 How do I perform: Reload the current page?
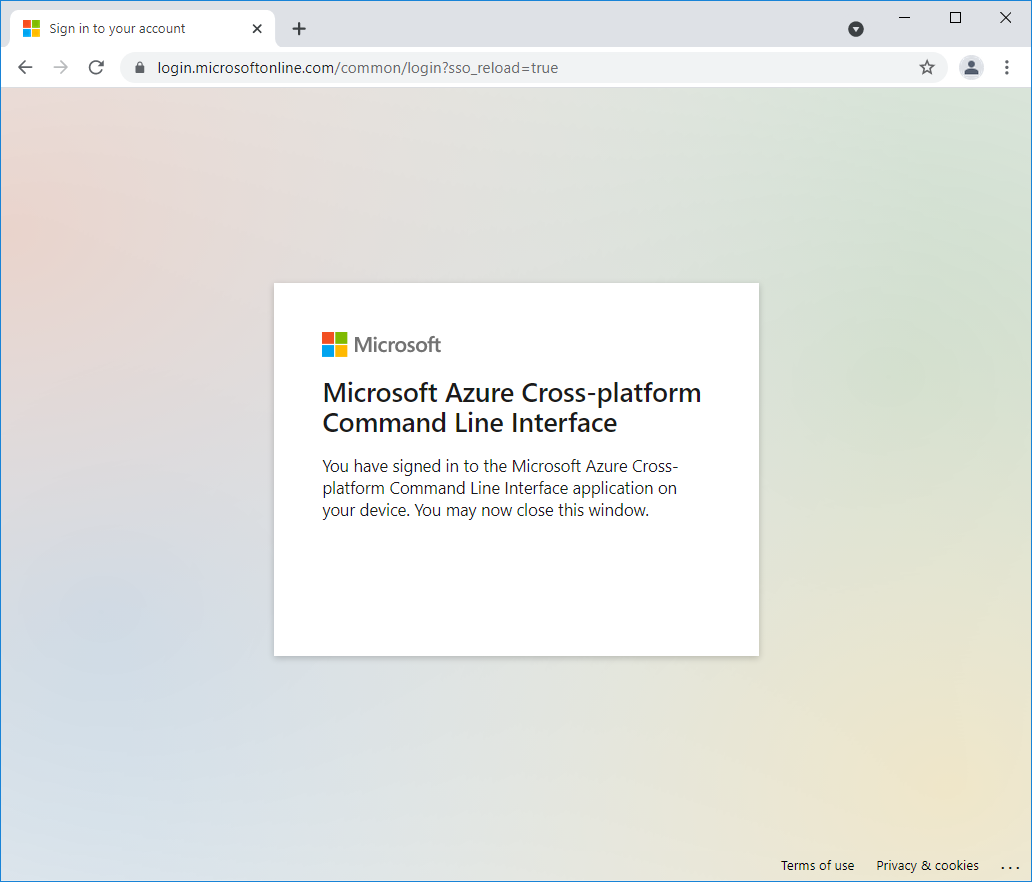[96, 67]
